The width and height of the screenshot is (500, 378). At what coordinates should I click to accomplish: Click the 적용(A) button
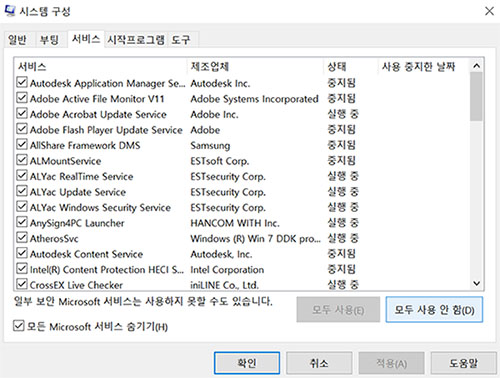click(391, 363)
